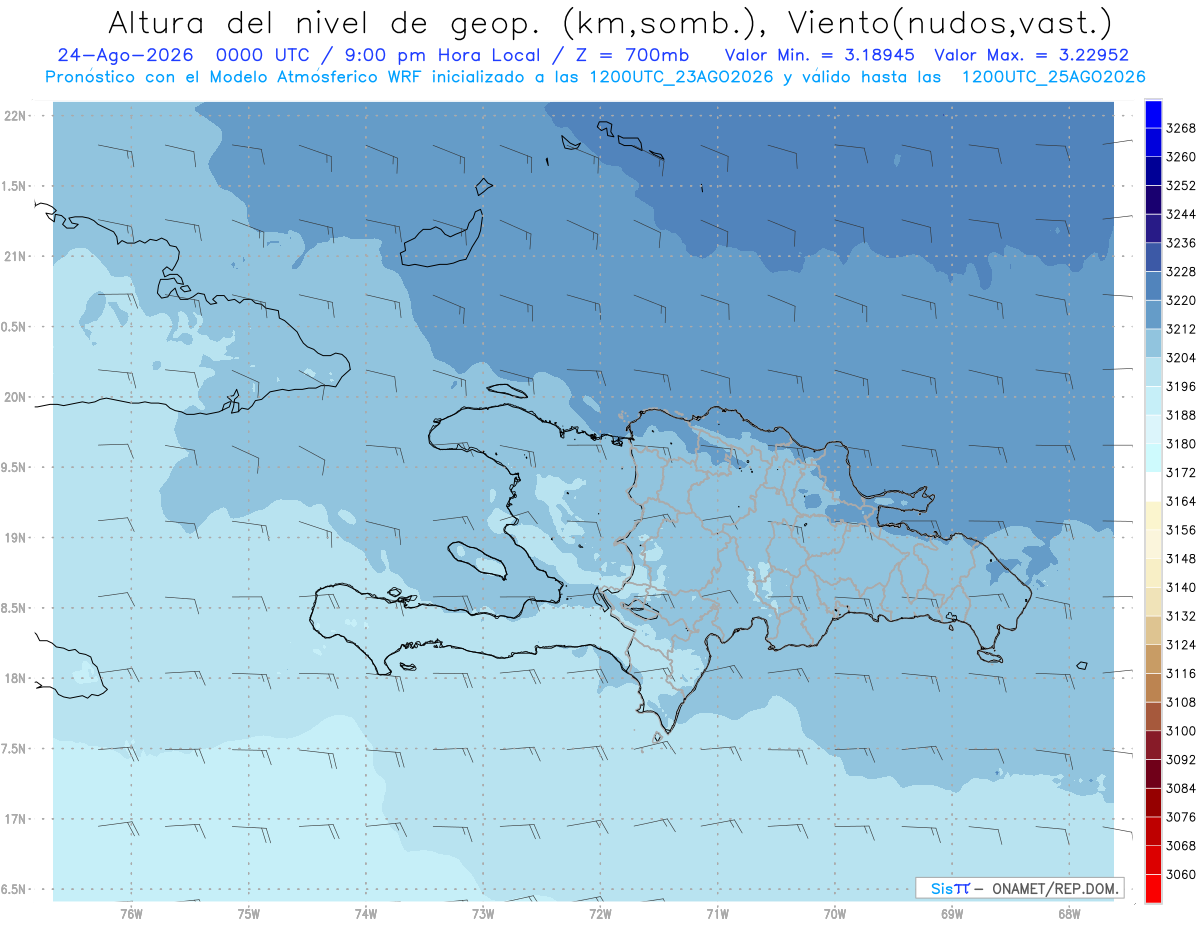Click the "7.5N" latitude axis label
Viewport: 1200px width, 927px height.
15,748
